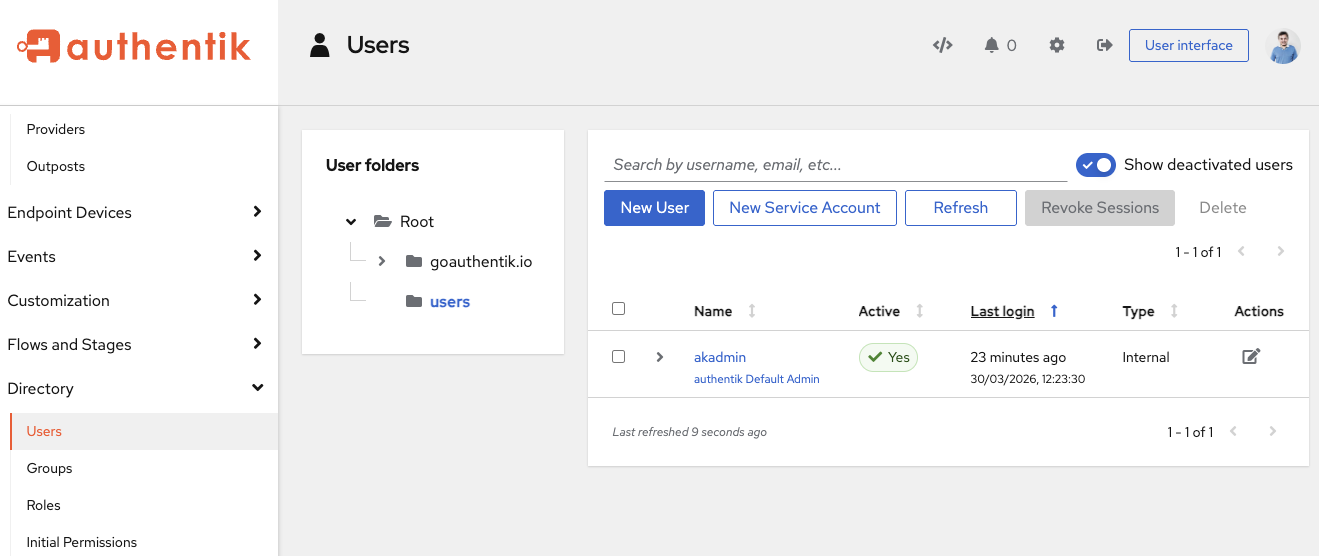Open the Groups menu item in sidebar

[x=50, y=468]
